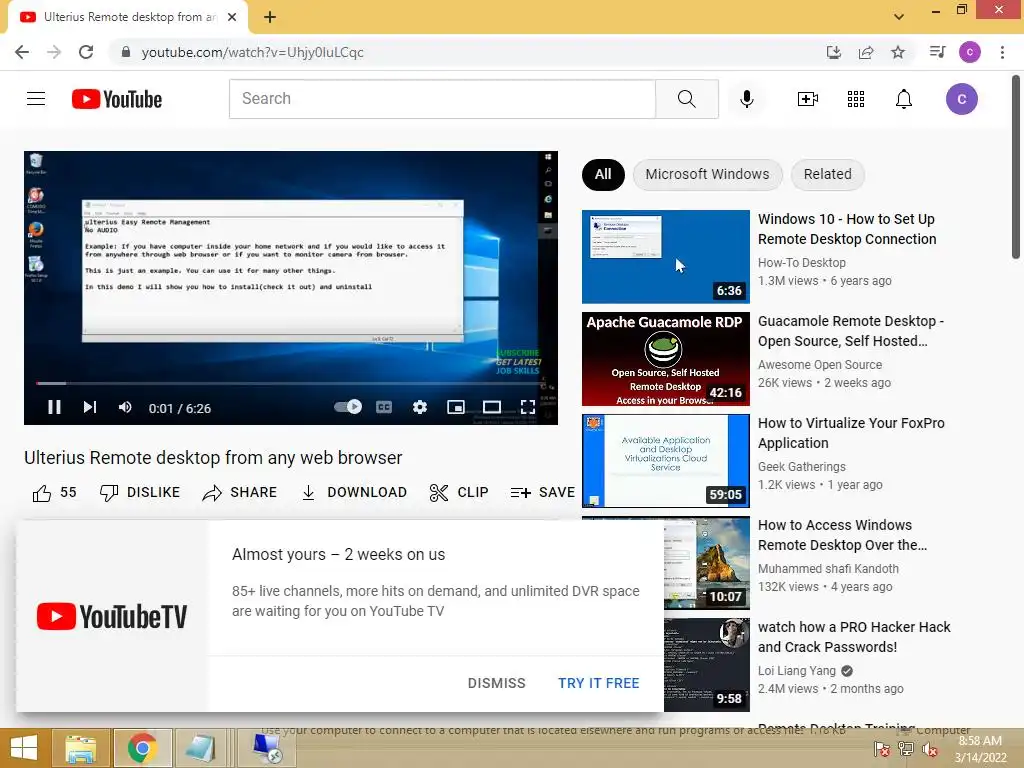Open the Geek Gatherings channel name
Viewport: 1024px width, 768px height.
[801, 466]
